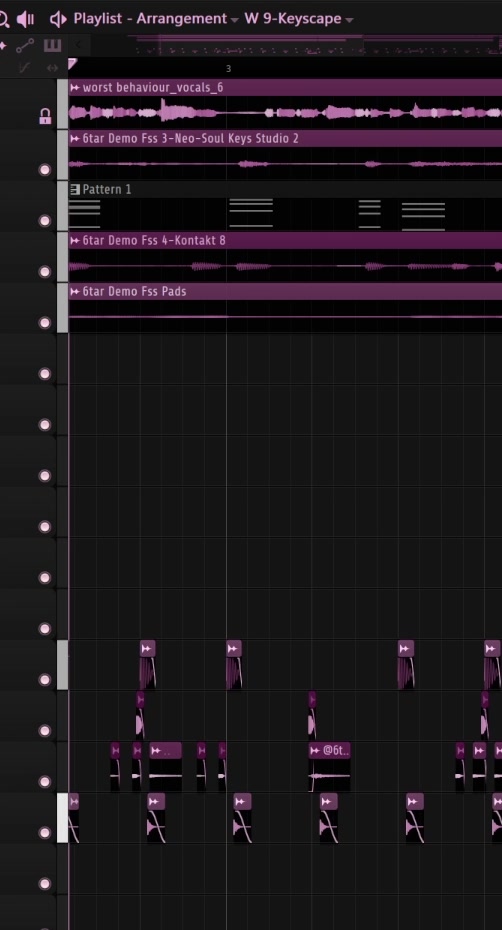Click the lock icon on vocals track
Screen dimensions: 502x930
tap(45, 117)
